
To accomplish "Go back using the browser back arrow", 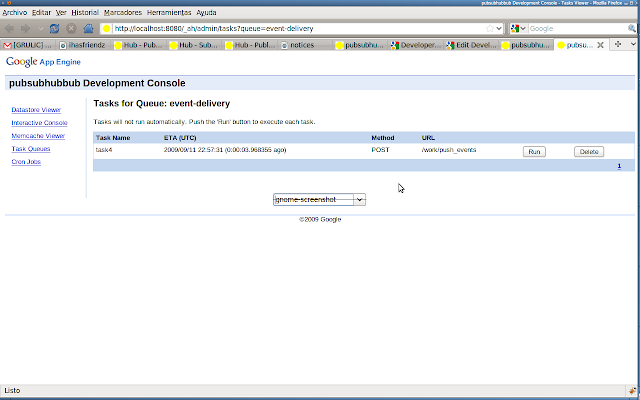I will pos(9,29).
